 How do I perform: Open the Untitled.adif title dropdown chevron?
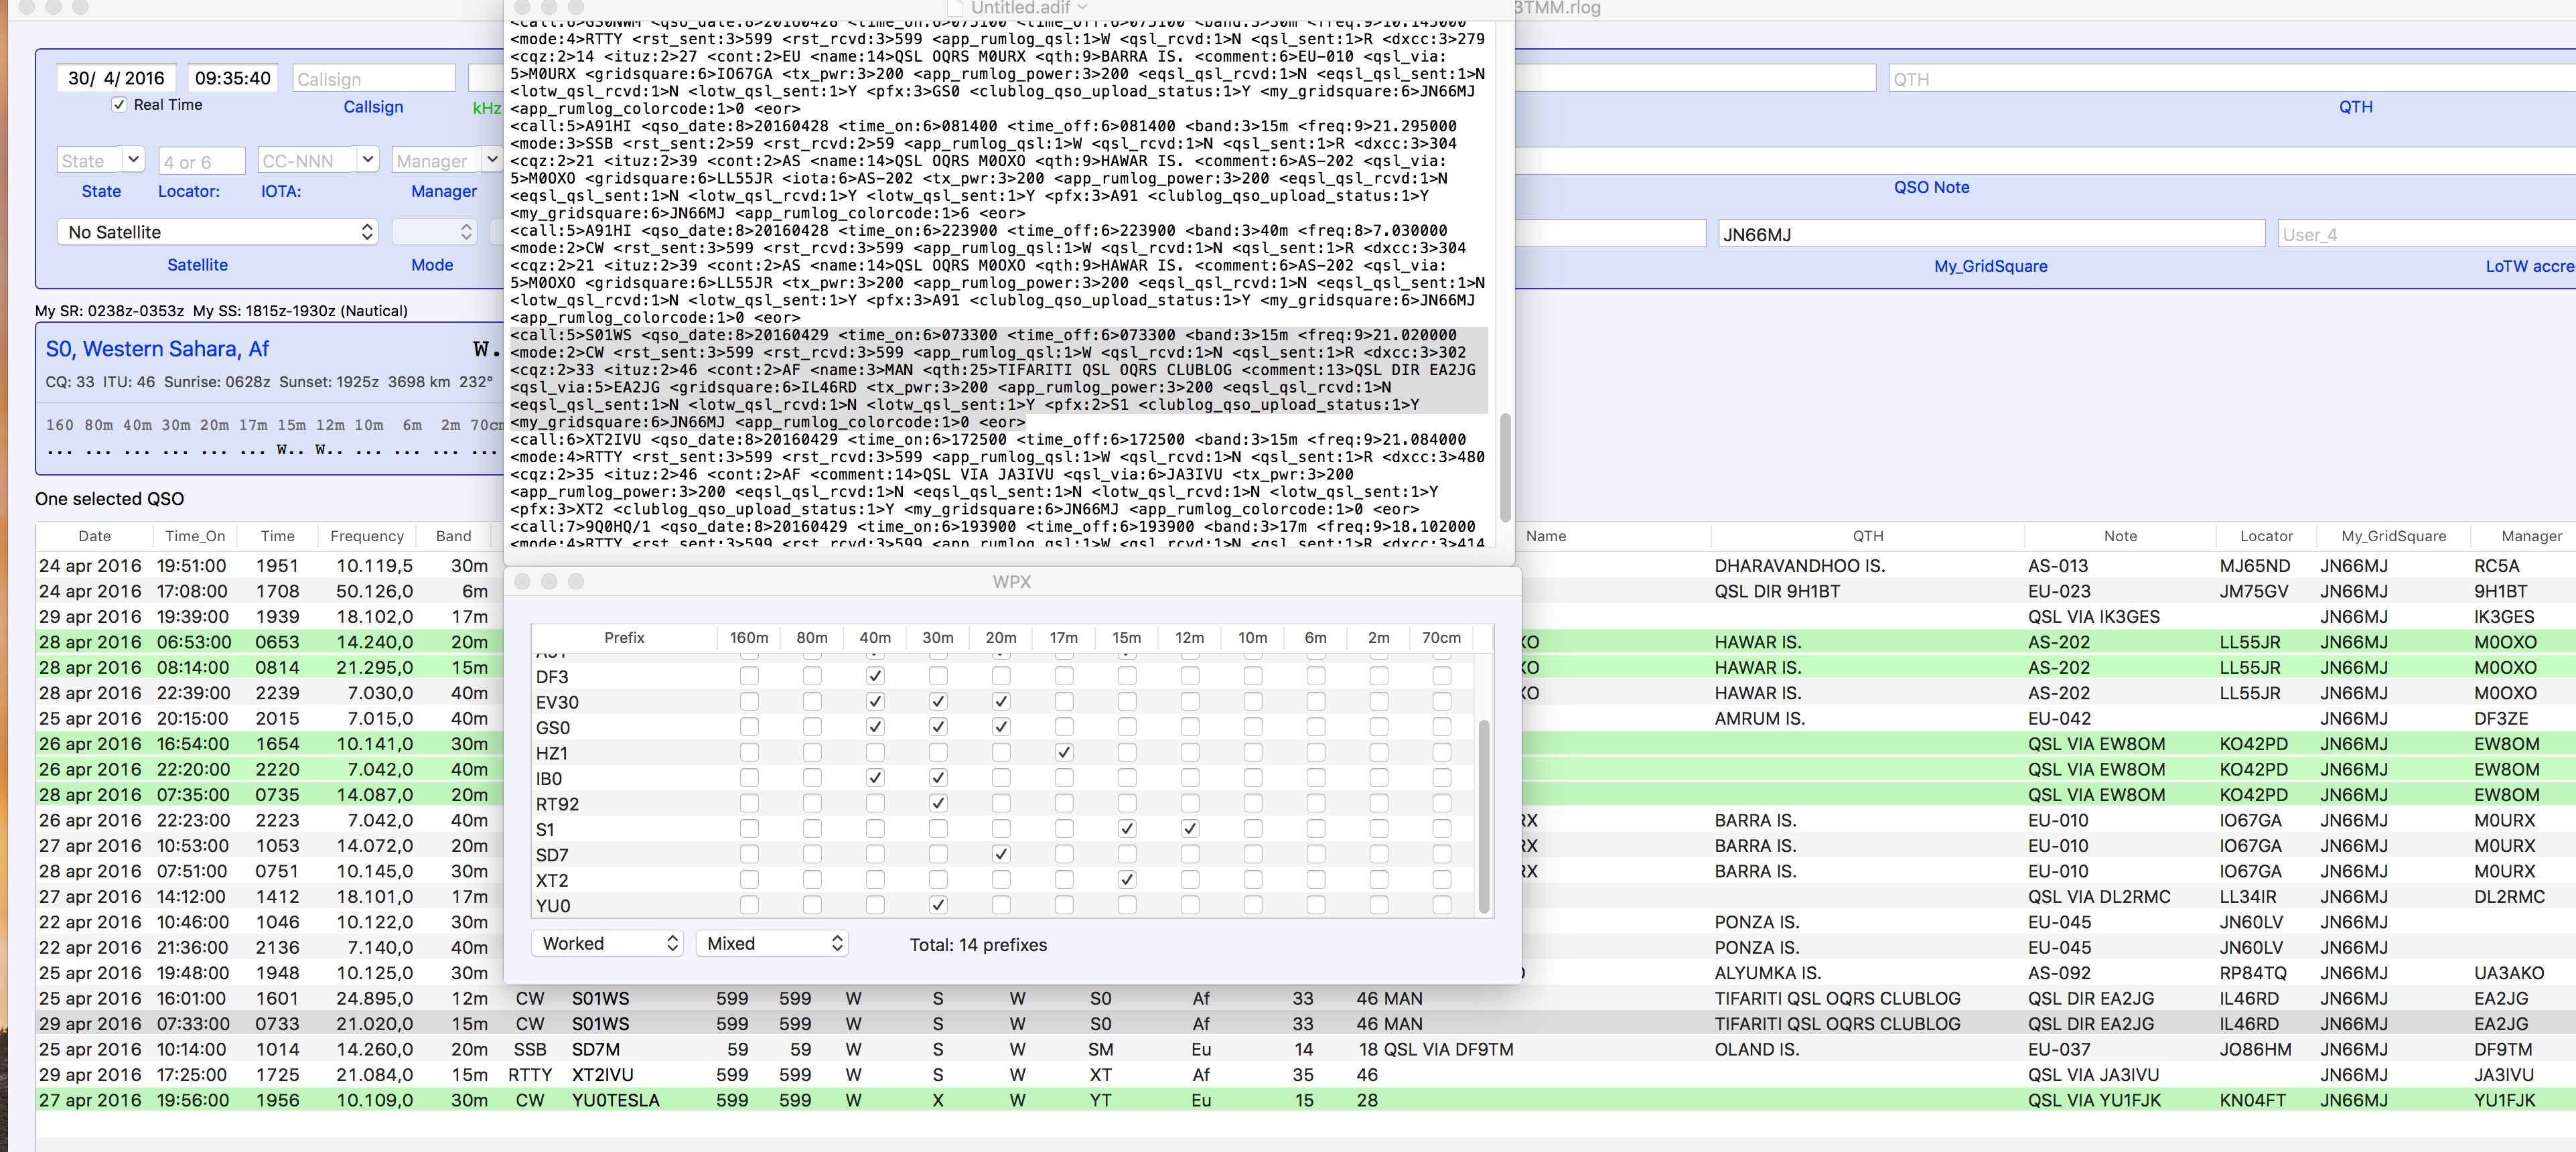pyautogui.click(x=1082, y=8)
